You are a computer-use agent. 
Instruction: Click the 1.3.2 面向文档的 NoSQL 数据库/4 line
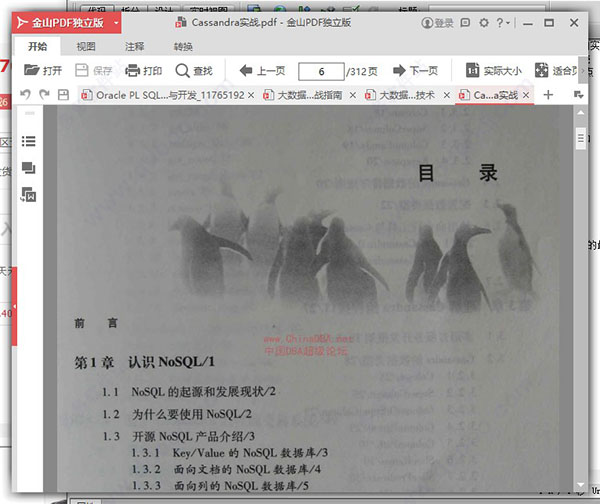click(226, 470)
